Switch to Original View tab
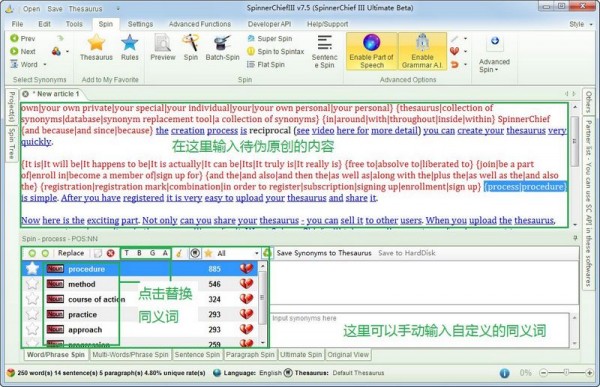Screen dimensions: 600x387 click(348, 354)
